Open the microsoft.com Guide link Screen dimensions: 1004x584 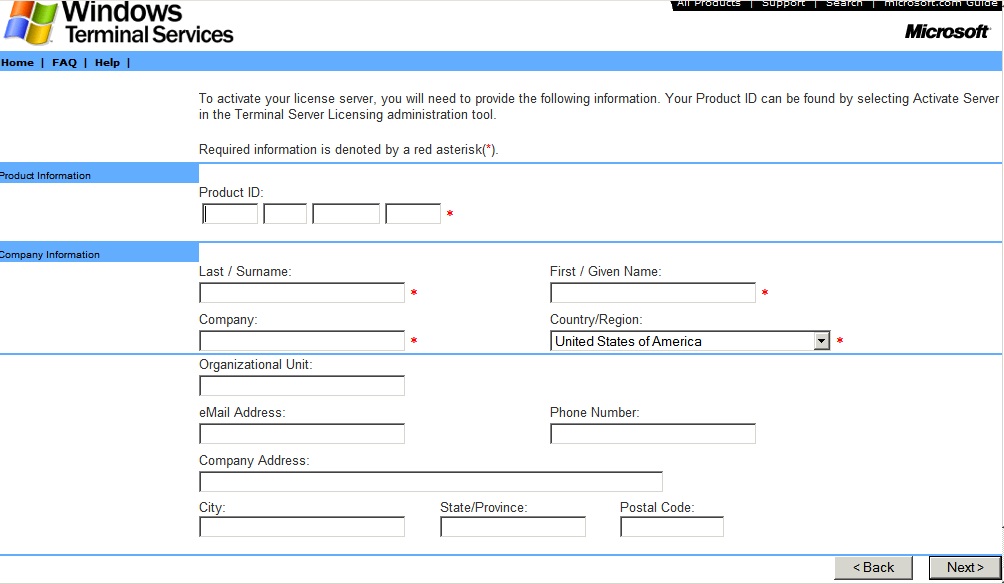point(940,4)
